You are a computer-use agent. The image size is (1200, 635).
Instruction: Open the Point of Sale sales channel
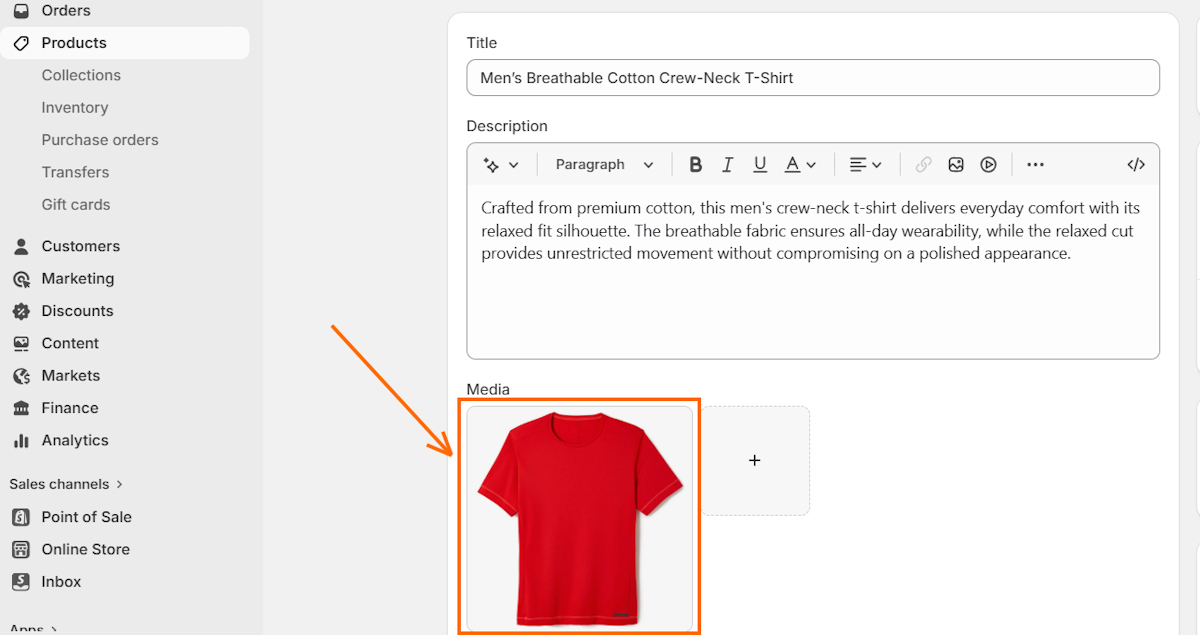click(87, 517)
